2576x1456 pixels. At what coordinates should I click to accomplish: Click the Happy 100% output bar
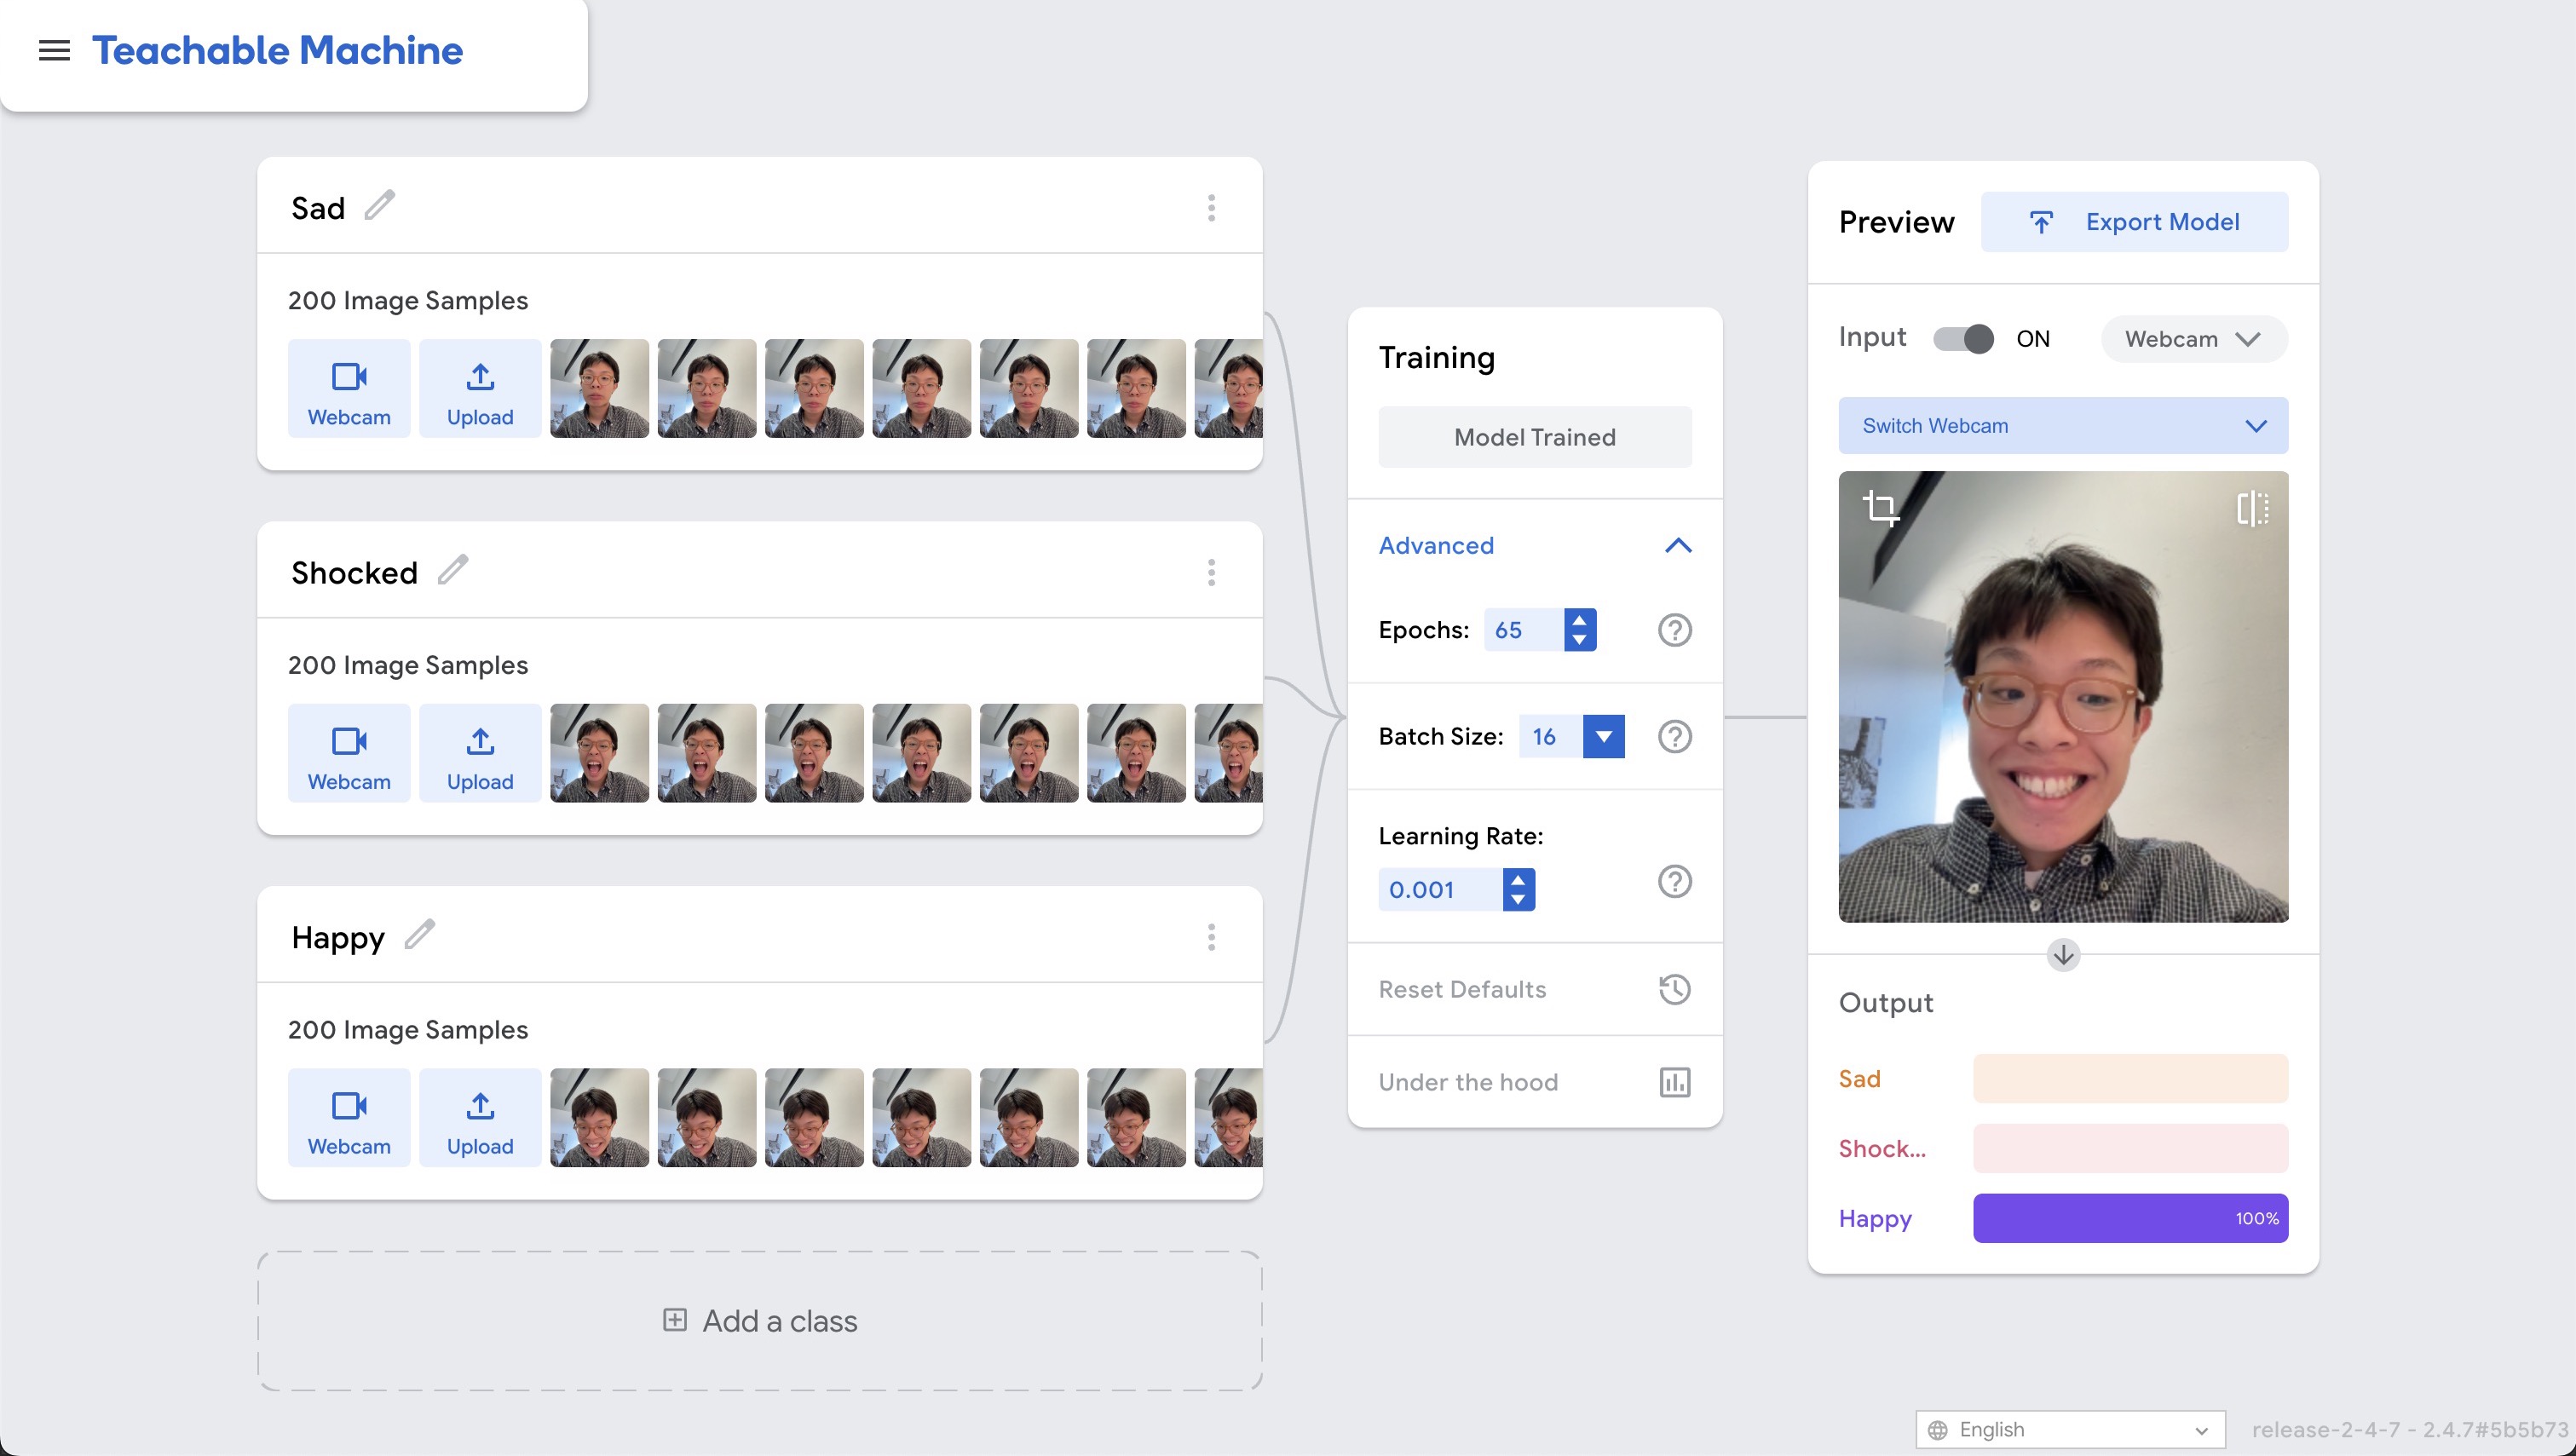tap(2130, 1218)
